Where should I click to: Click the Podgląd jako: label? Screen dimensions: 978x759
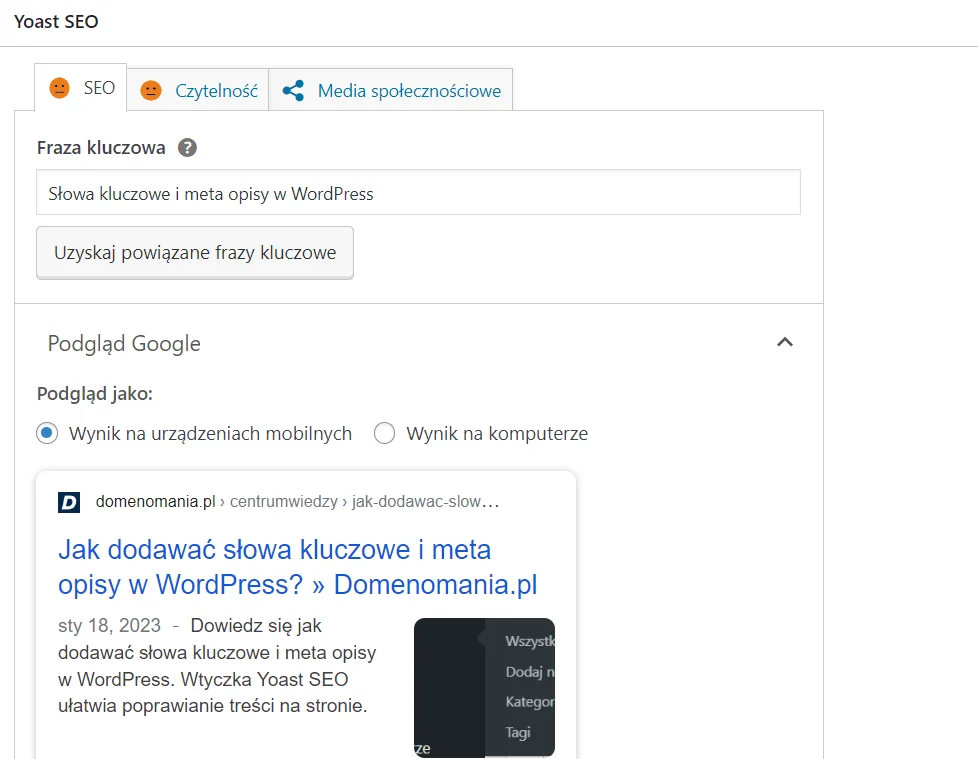(95, 394)
